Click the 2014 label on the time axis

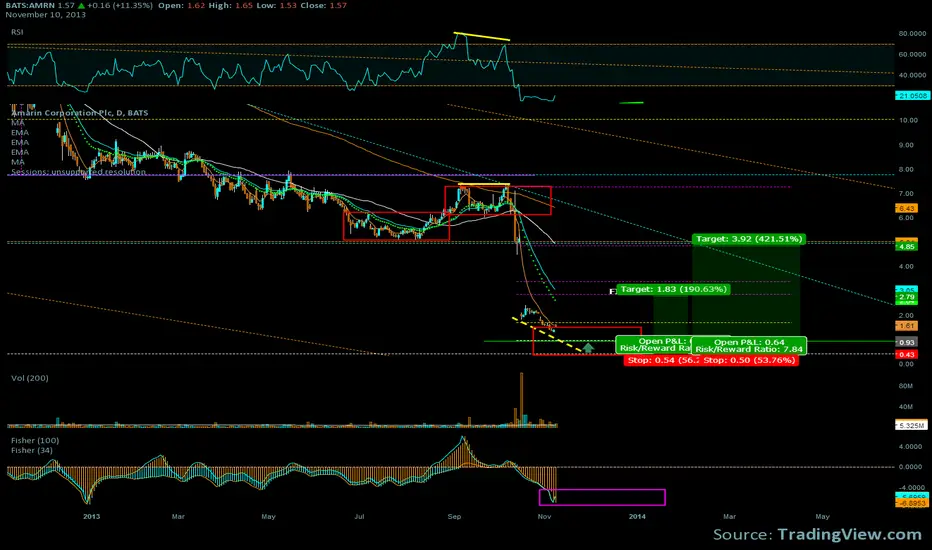637,517
